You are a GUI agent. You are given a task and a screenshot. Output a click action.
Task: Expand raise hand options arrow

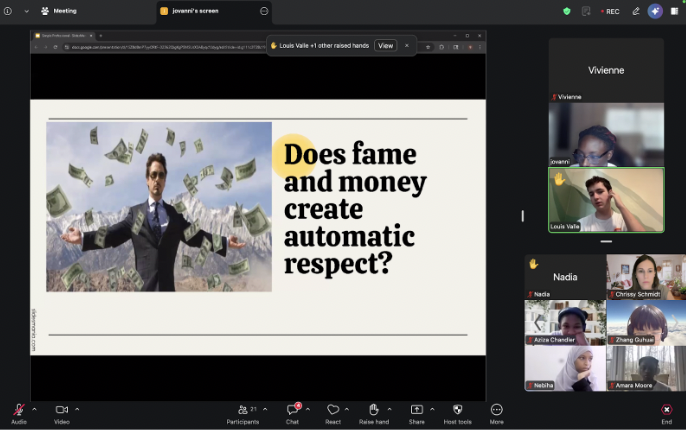point(389,409)
